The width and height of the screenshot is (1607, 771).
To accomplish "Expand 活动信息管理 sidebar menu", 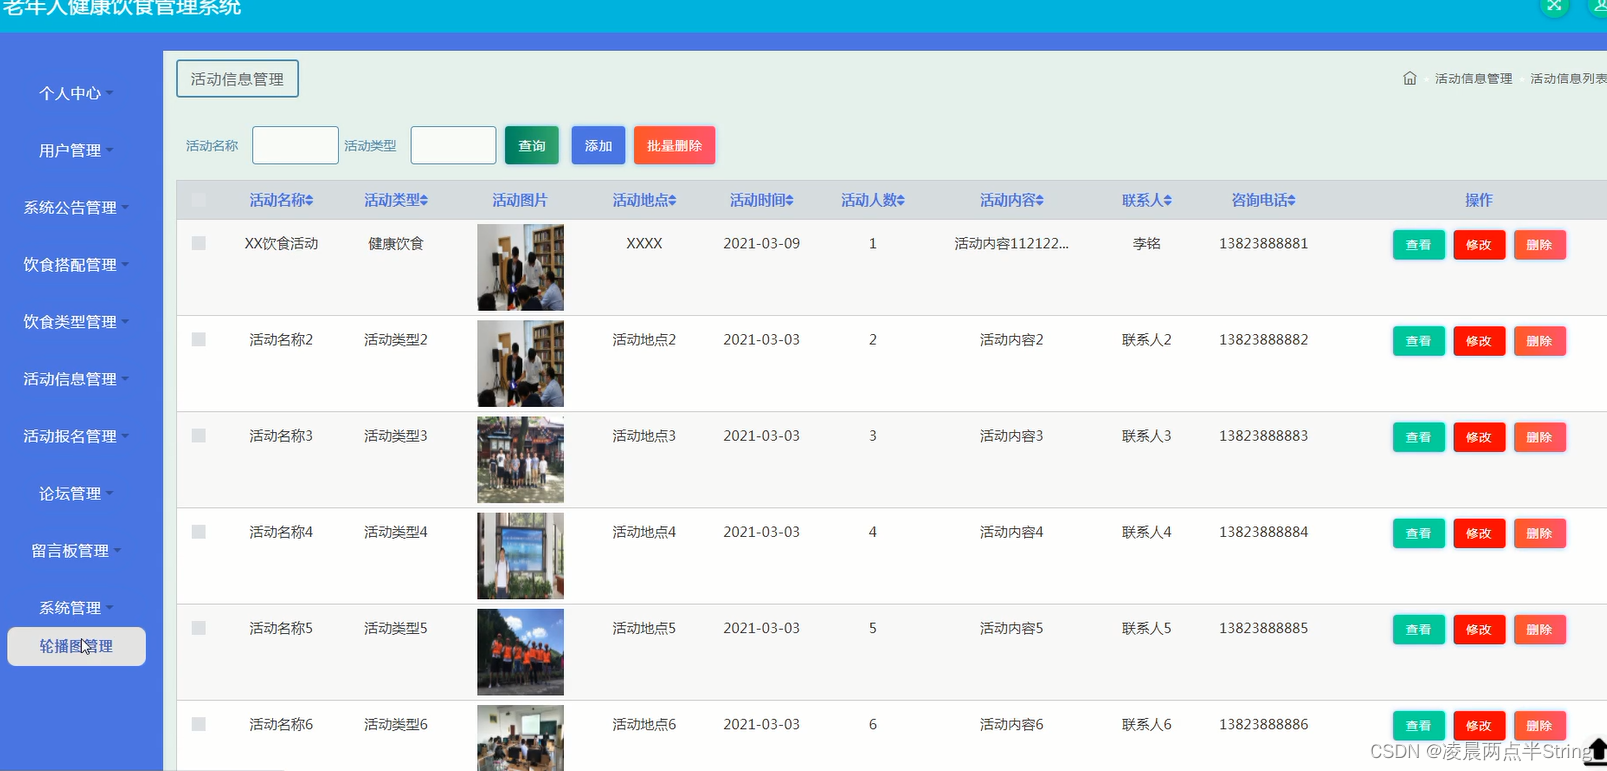I will 76,378.
